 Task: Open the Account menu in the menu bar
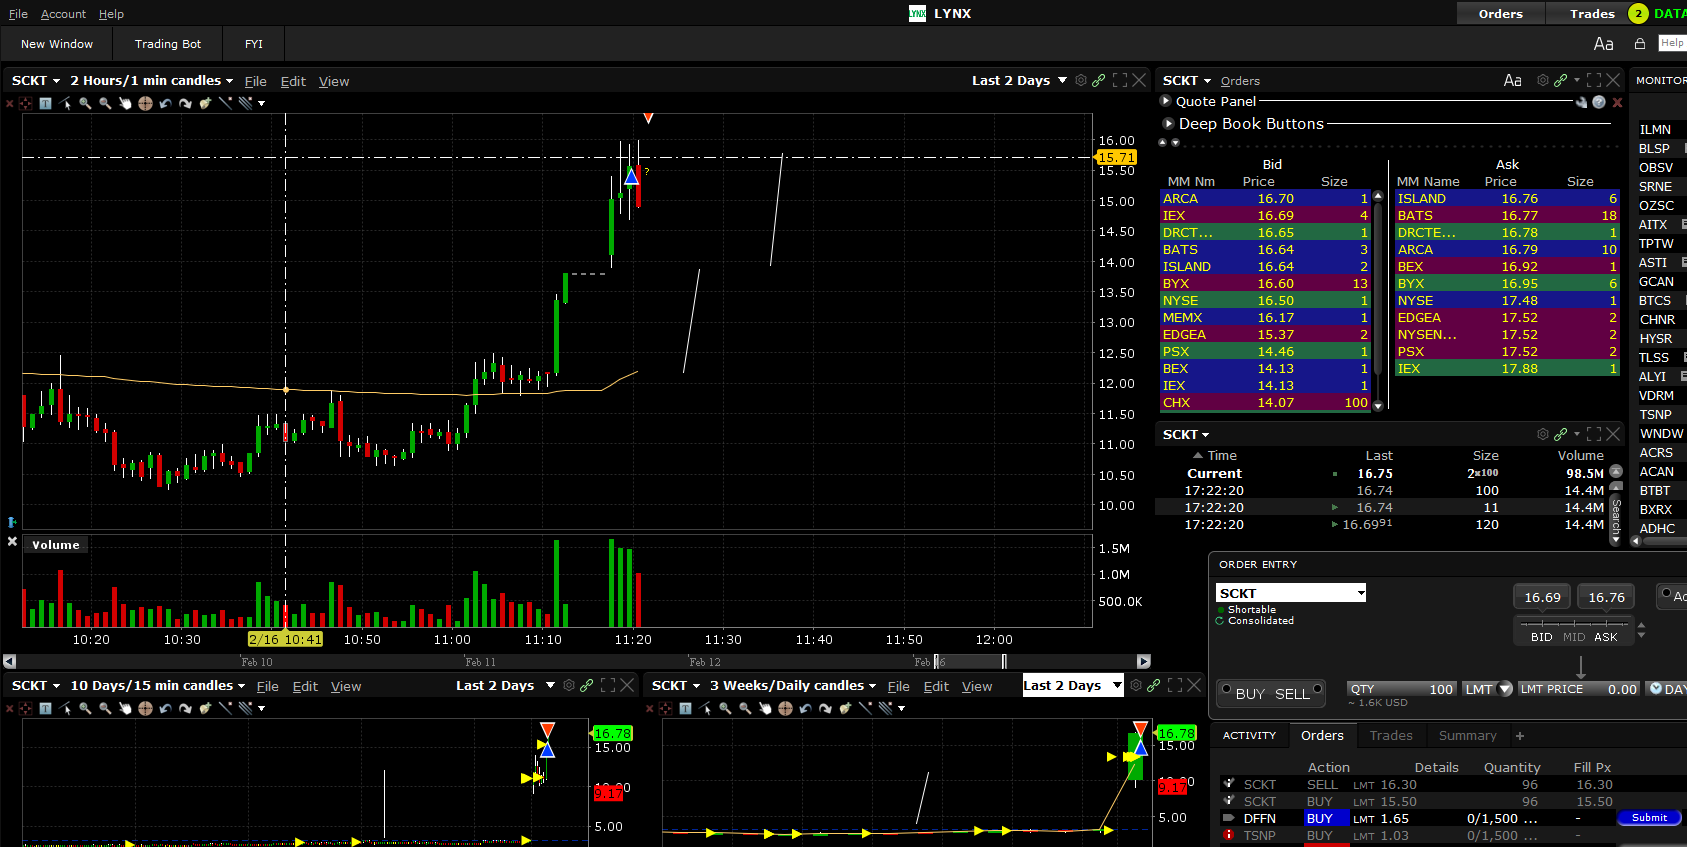click(63, 14)
